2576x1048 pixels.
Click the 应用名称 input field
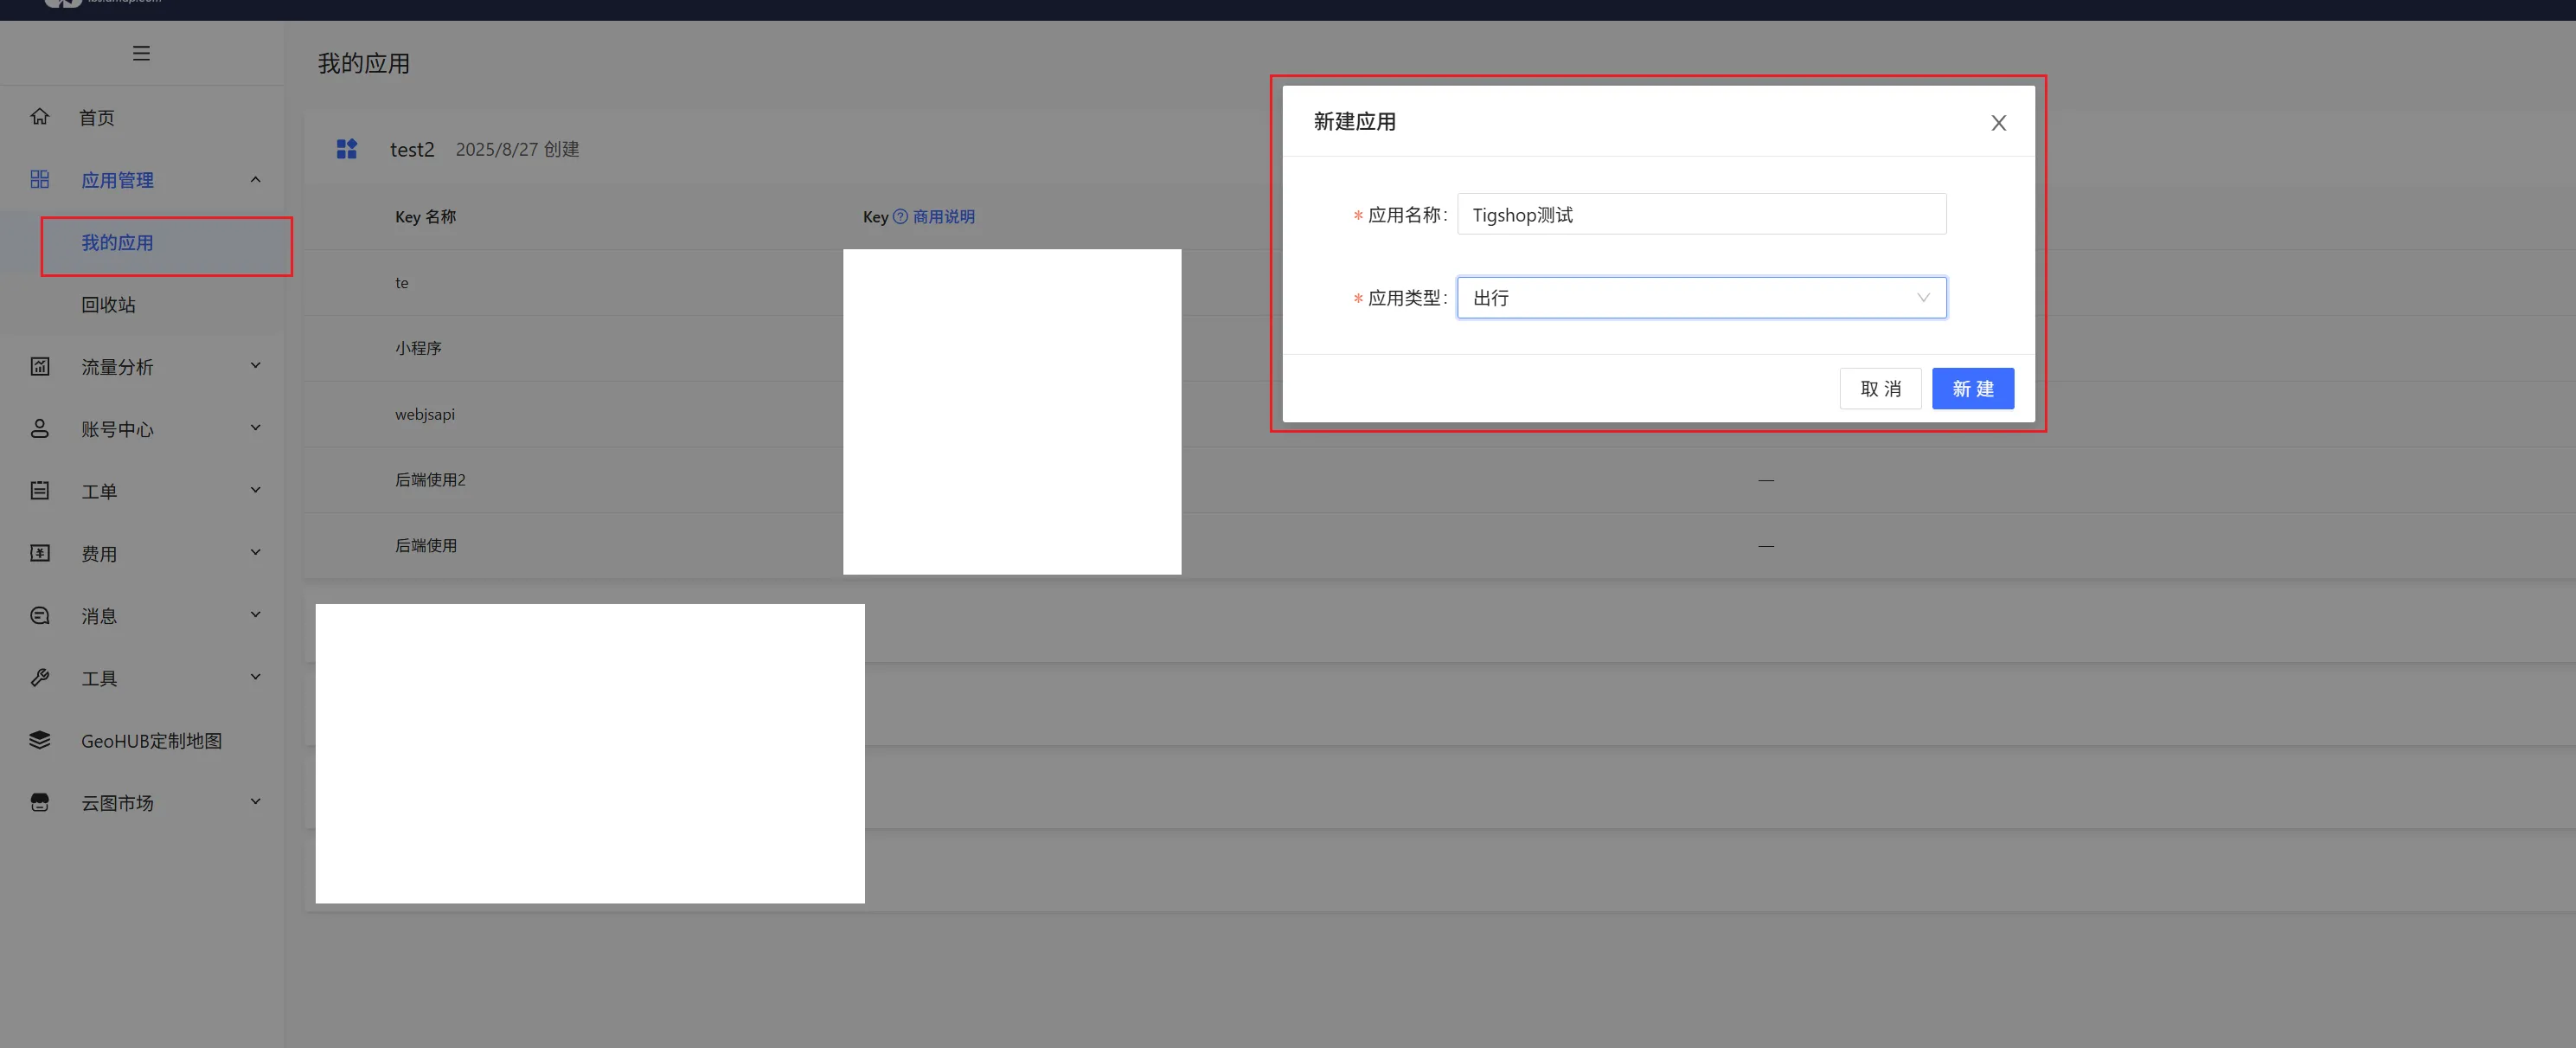(x=1700, y=215)
